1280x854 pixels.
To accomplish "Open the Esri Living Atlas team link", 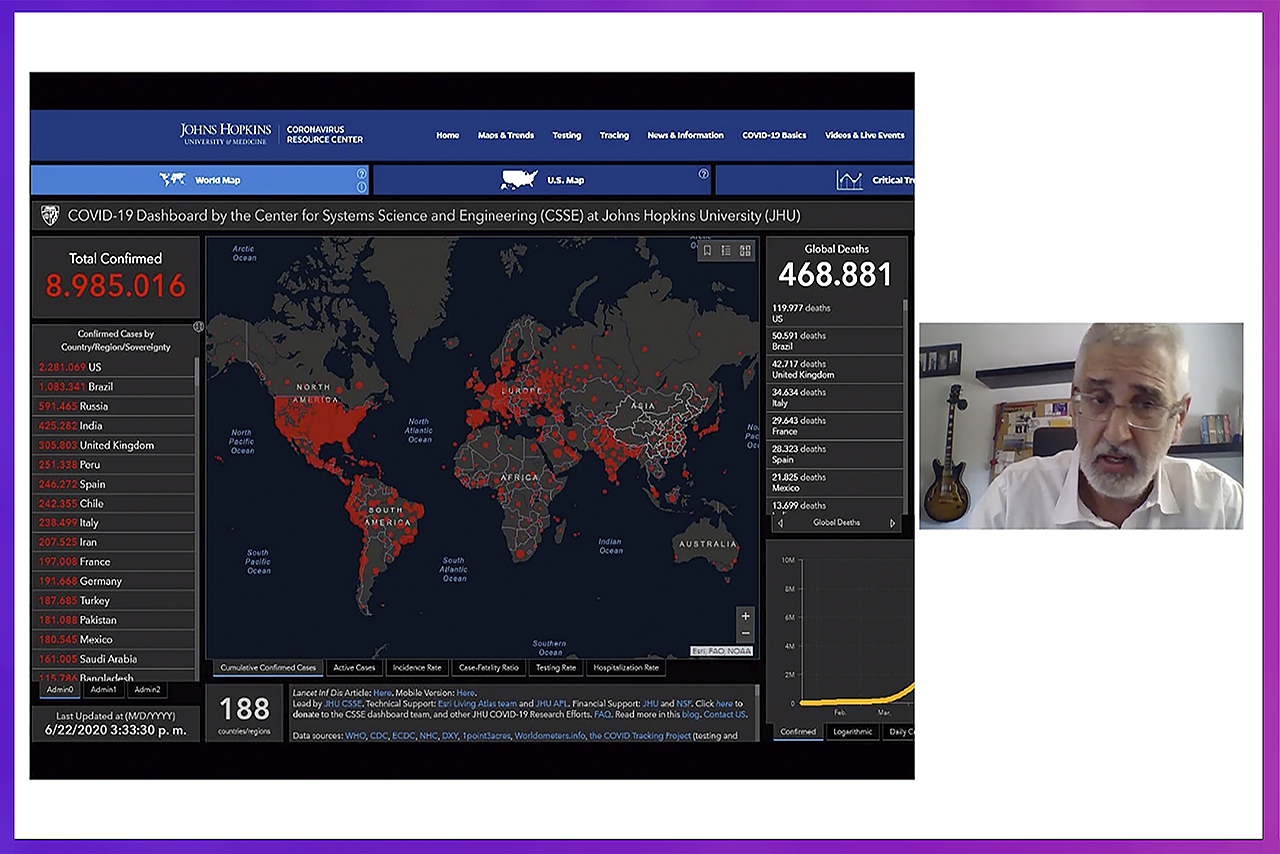I will 478,704.
